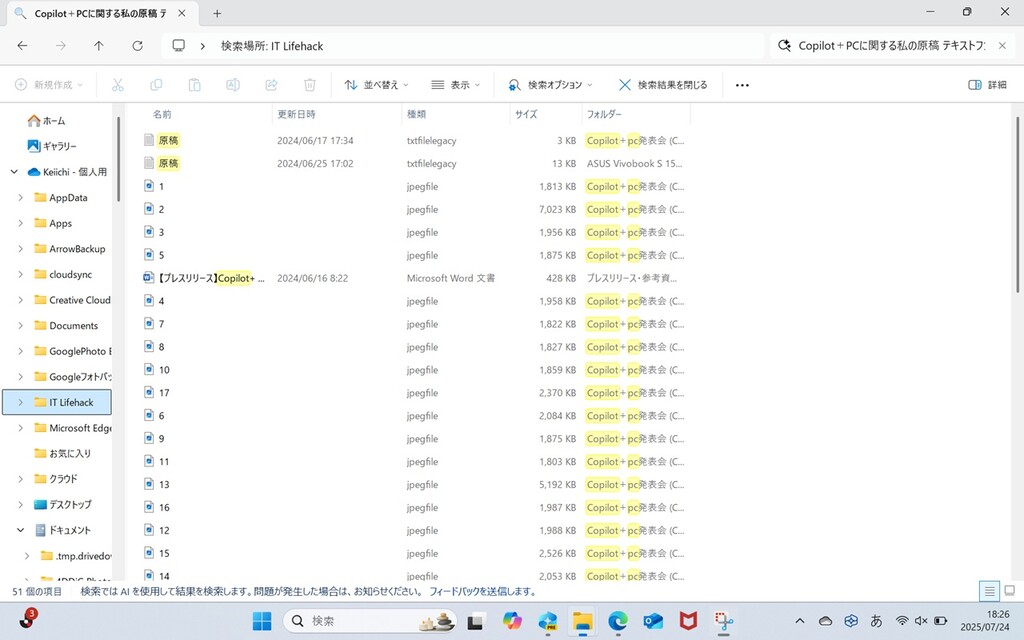Close the Copilot+PC search tab
This screenshot has height=640, width=1024.
[x=182, y=13]
